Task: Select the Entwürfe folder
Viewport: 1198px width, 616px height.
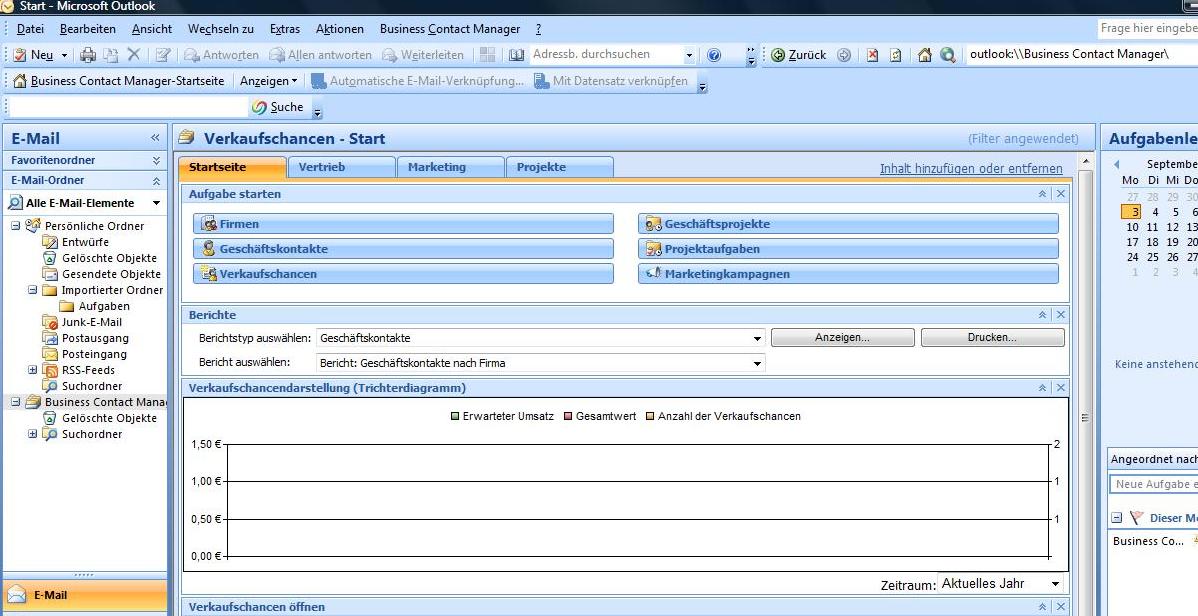Action: coord(85,242)
